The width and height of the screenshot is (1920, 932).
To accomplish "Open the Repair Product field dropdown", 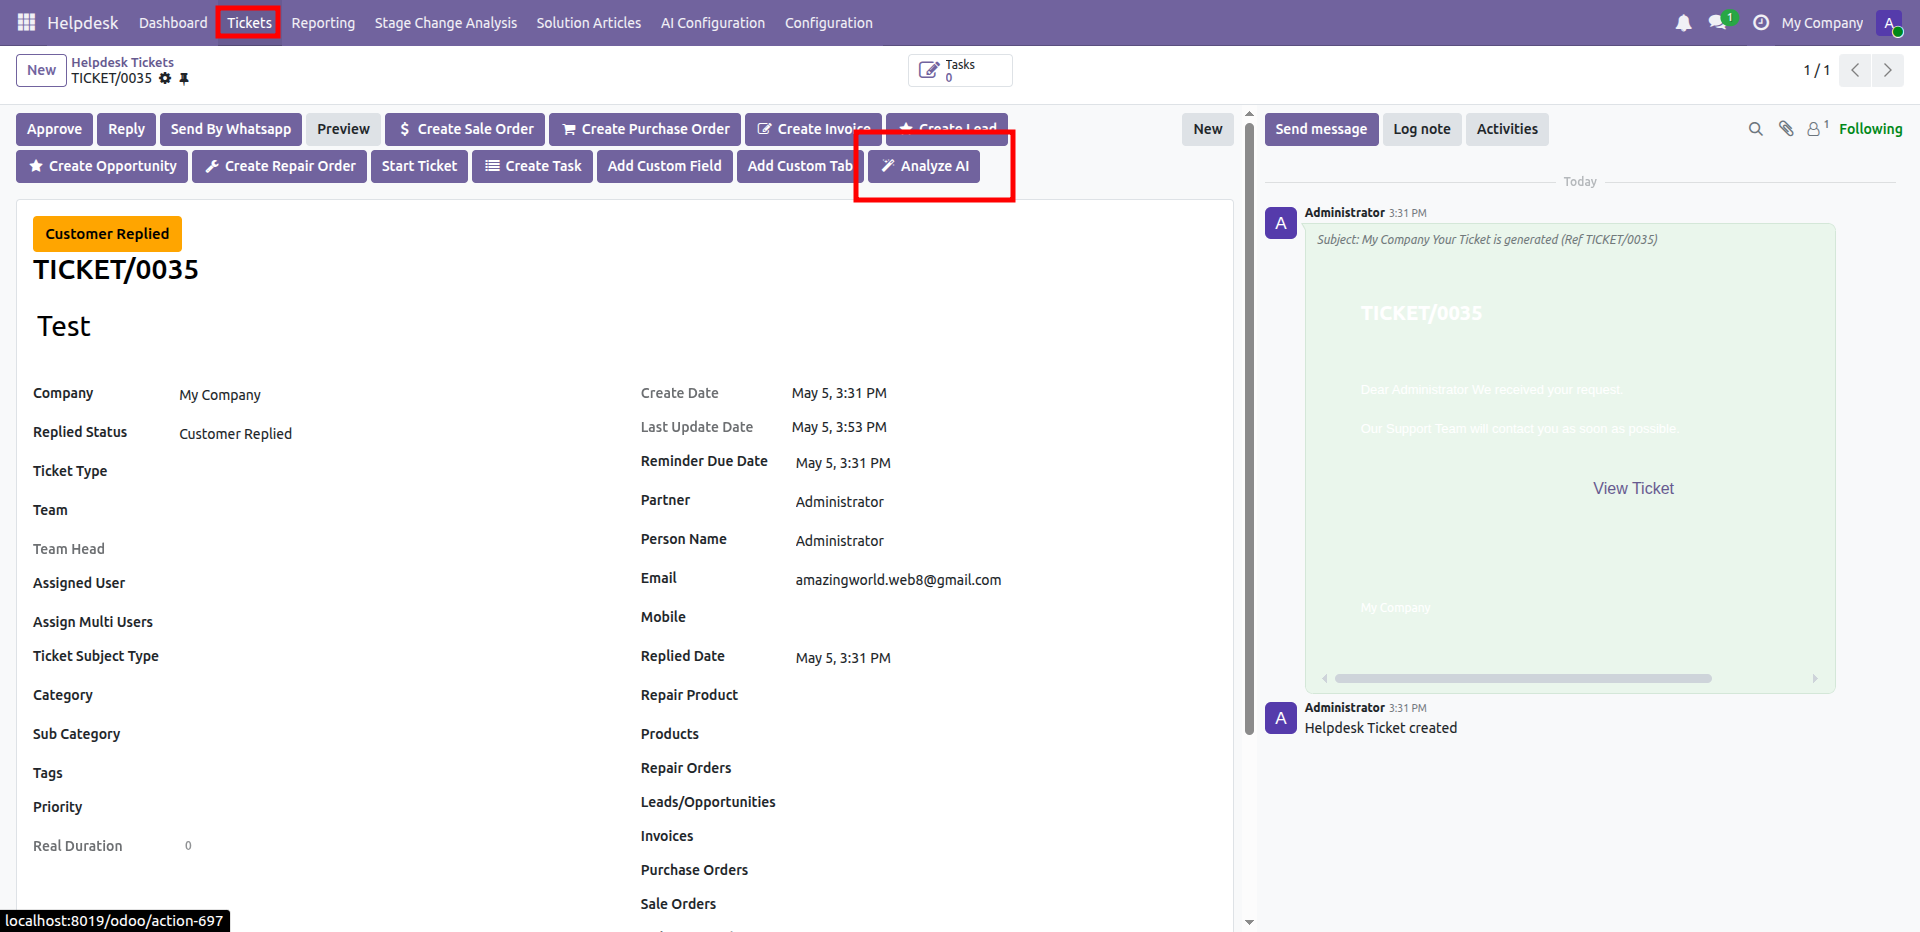I will click(x=1005, y=695).
